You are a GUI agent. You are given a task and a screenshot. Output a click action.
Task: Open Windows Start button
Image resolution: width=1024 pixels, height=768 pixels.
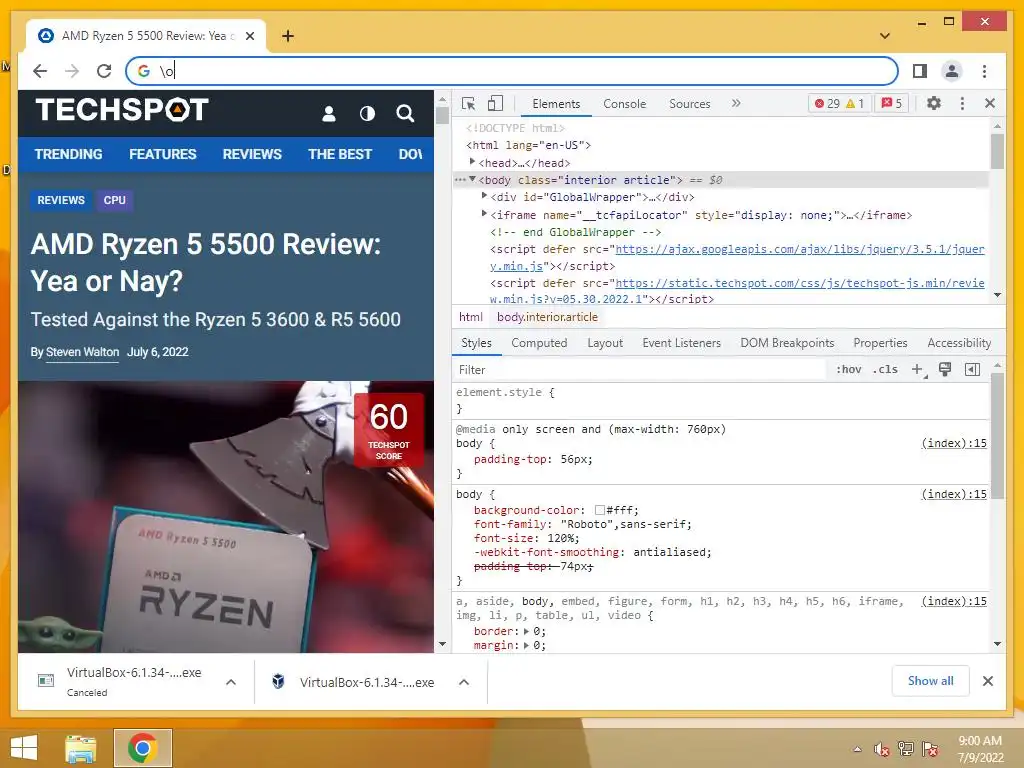pos(24,748)
